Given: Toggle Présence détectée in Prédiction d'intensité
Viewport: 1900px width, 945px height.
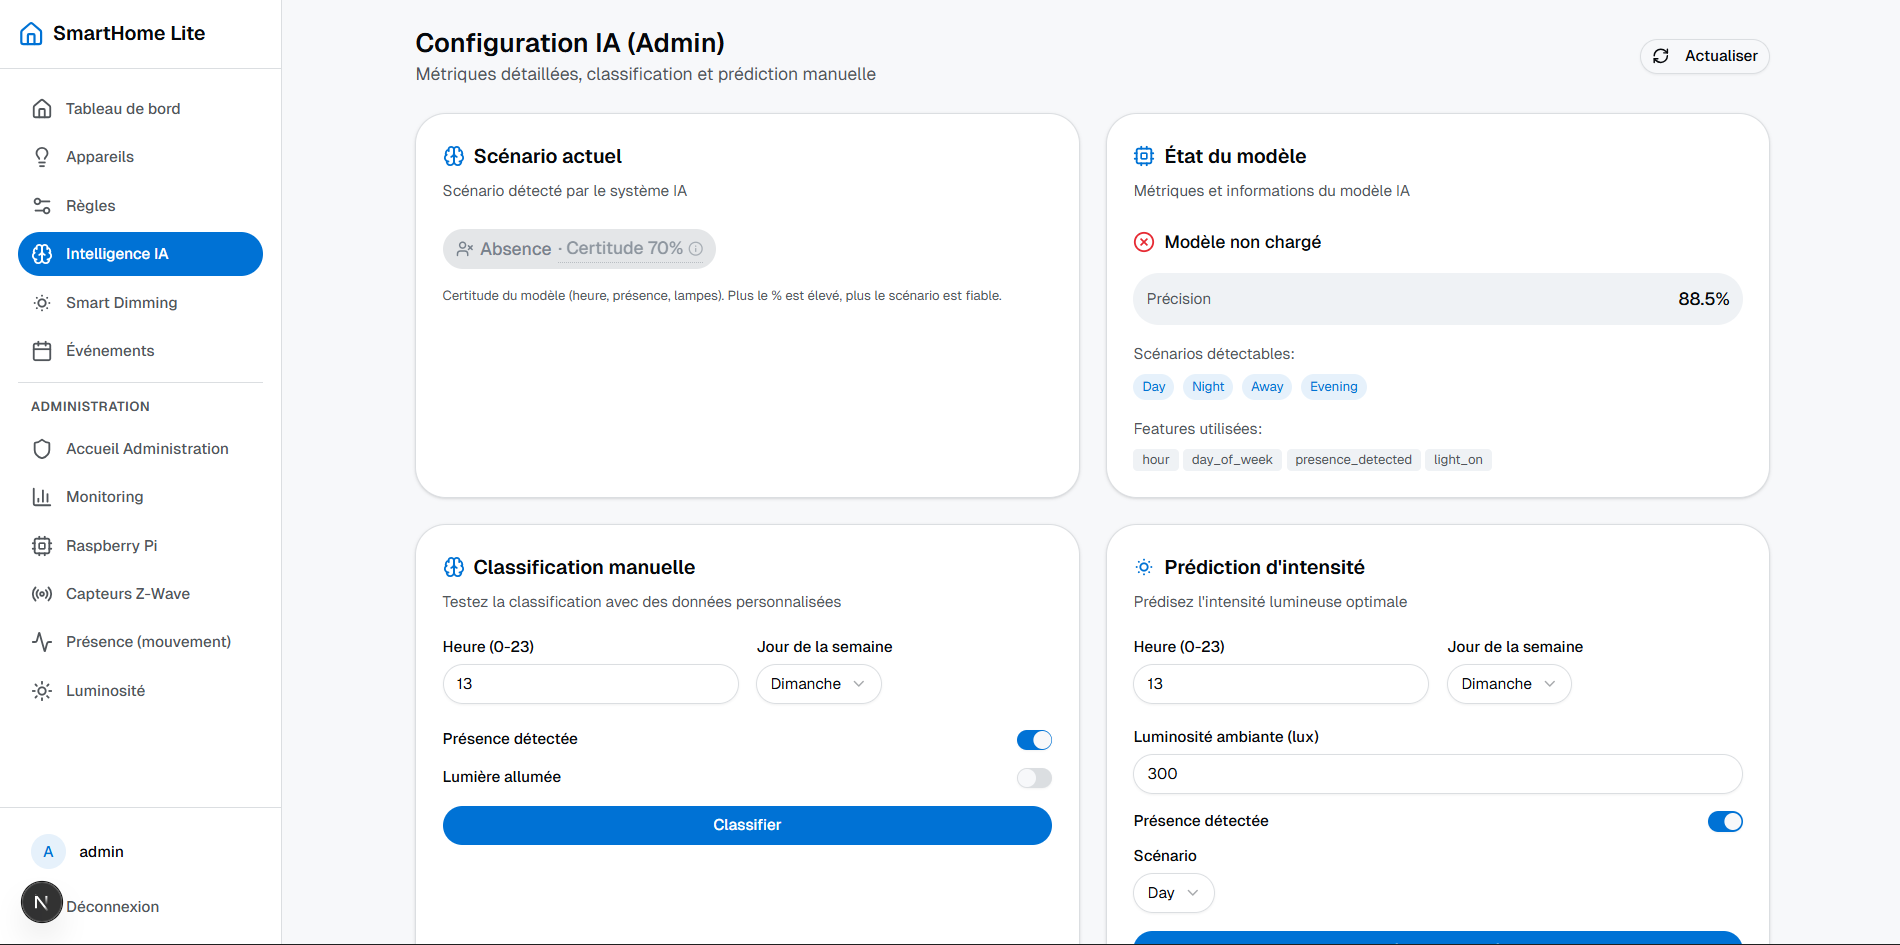Looking at the screenshot, I should 1726,821.
